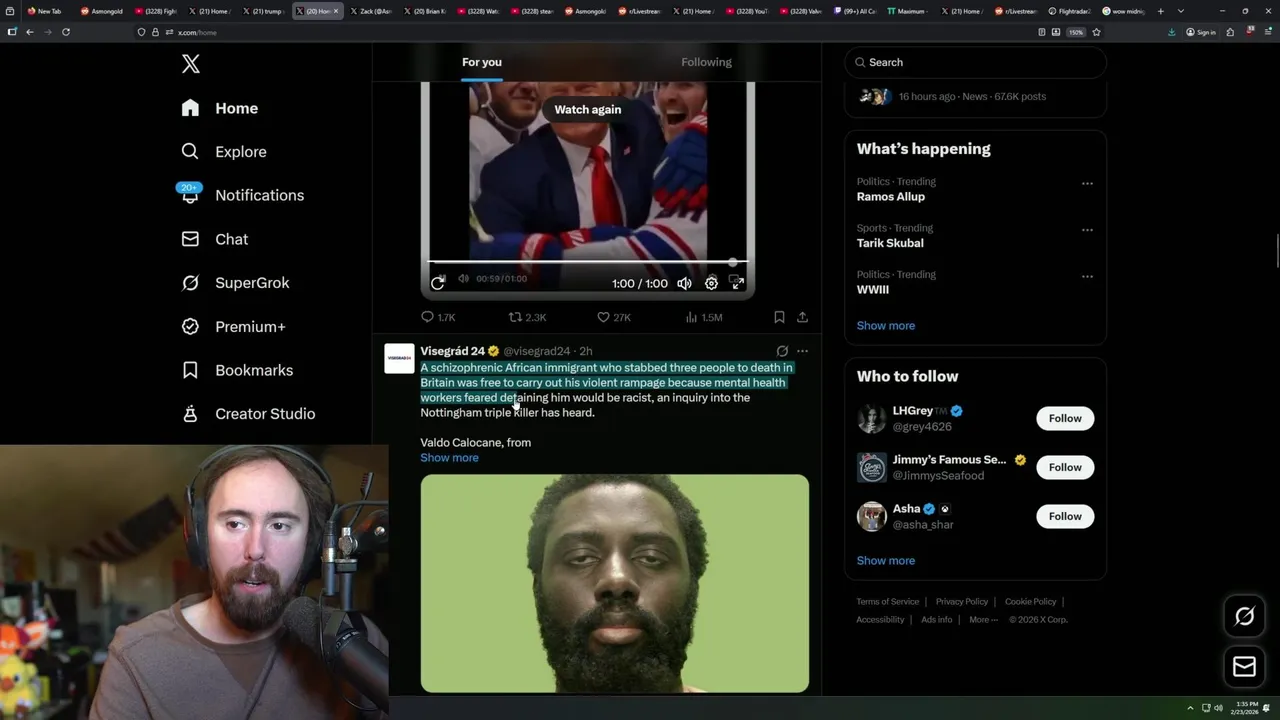The width and height of the screenshot is (1280, 720).
Task: Open the system tray overflow arrow
Action: pyautogui.click(x=1190, y=708)
